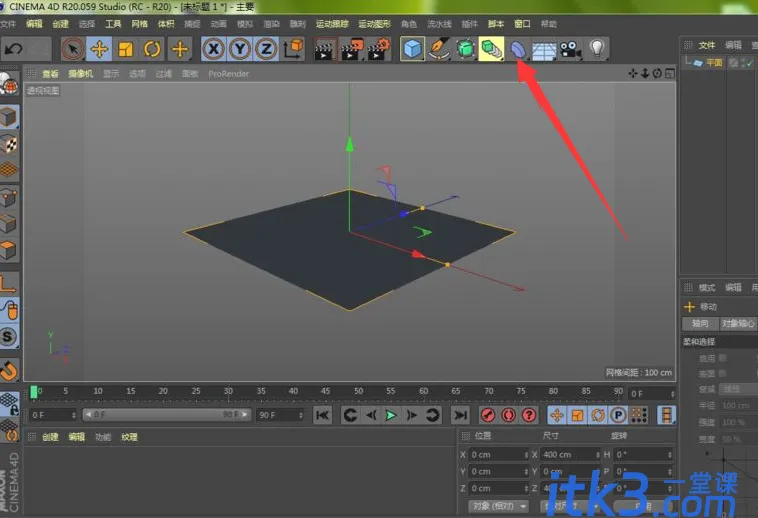Click the magnet tool icon
Screen dimensions: 758x518
tap(9, 370)
